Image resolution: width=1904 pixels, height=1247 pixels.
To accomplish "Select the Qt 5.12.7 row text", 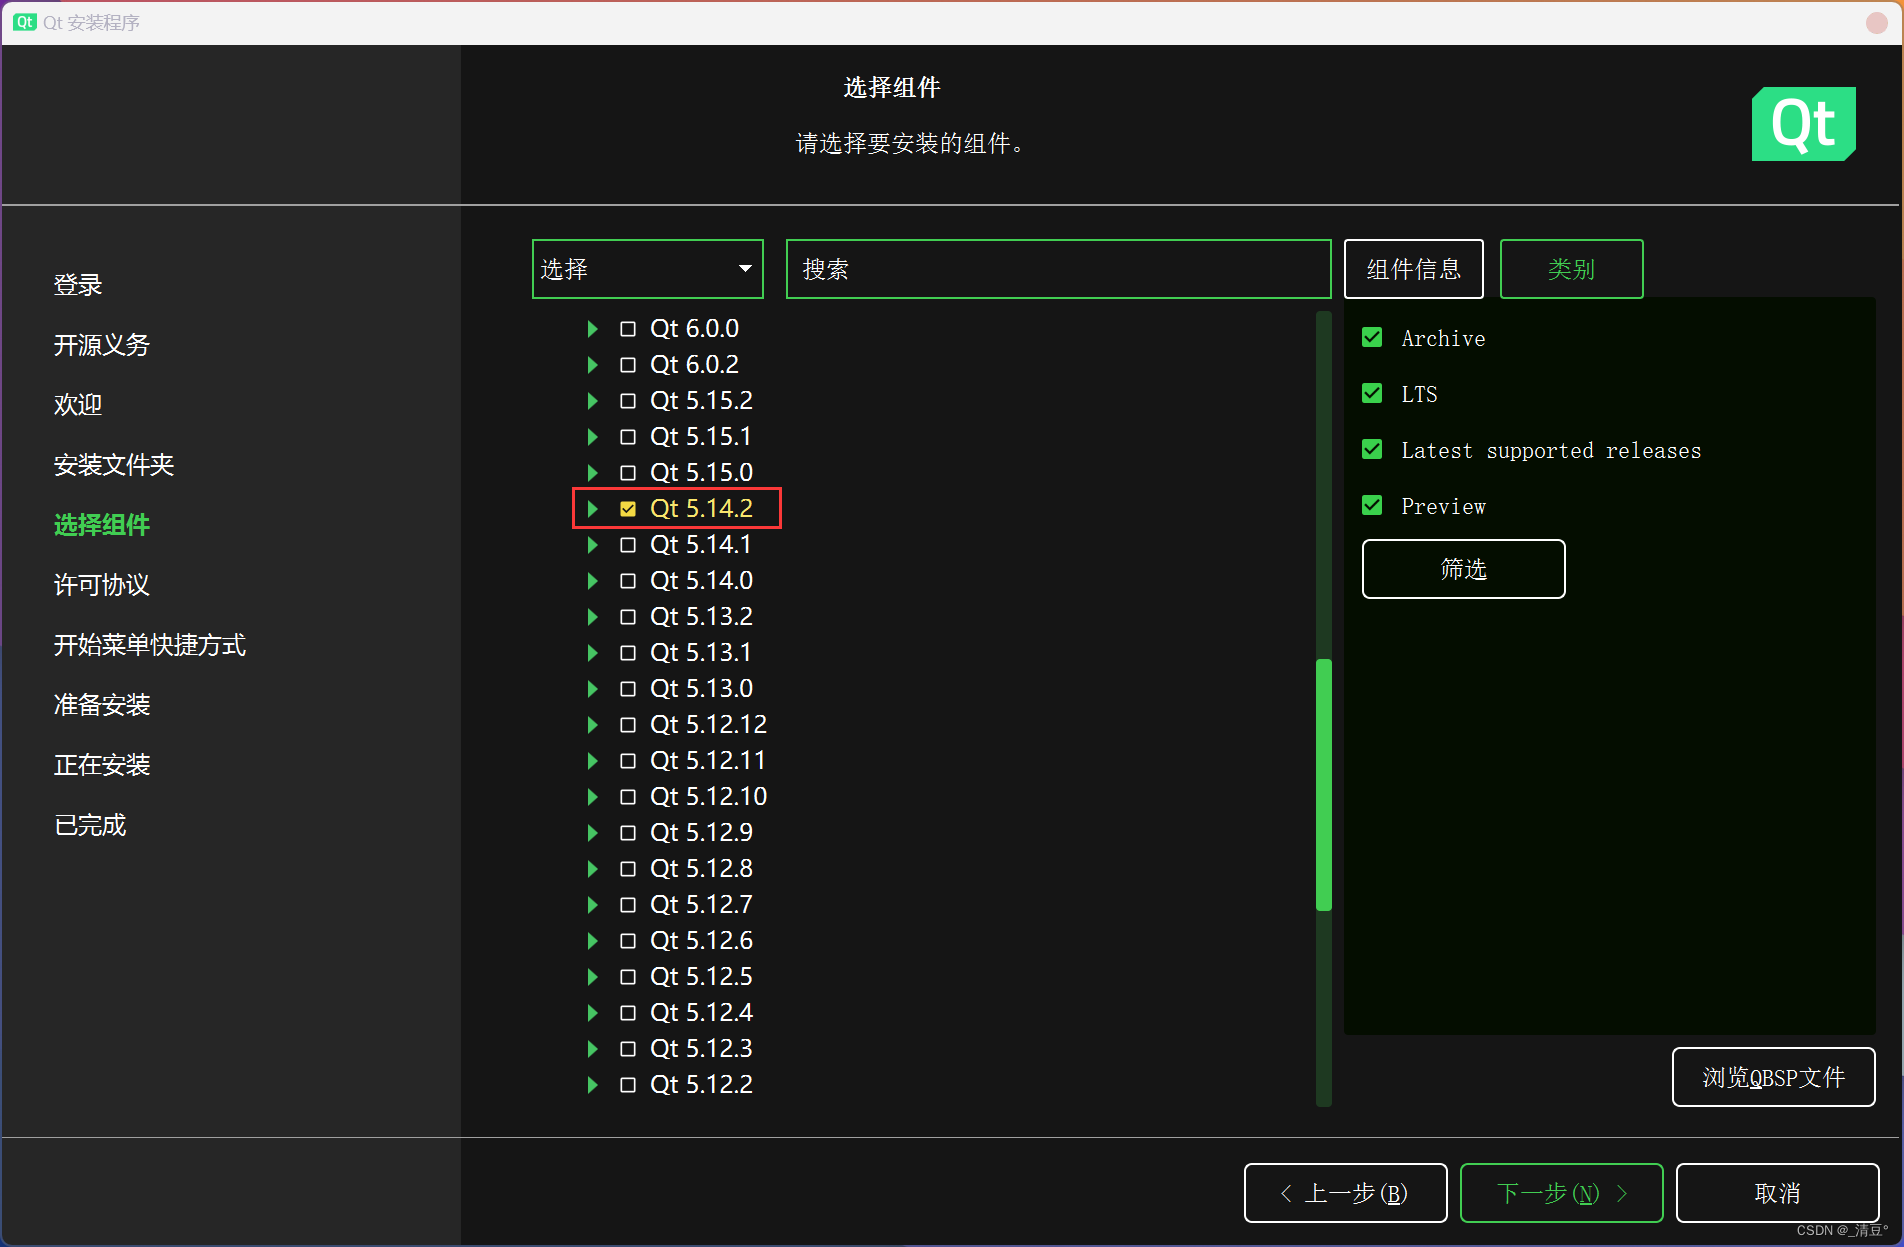I will pyautogui.click(x=701, y=905).
